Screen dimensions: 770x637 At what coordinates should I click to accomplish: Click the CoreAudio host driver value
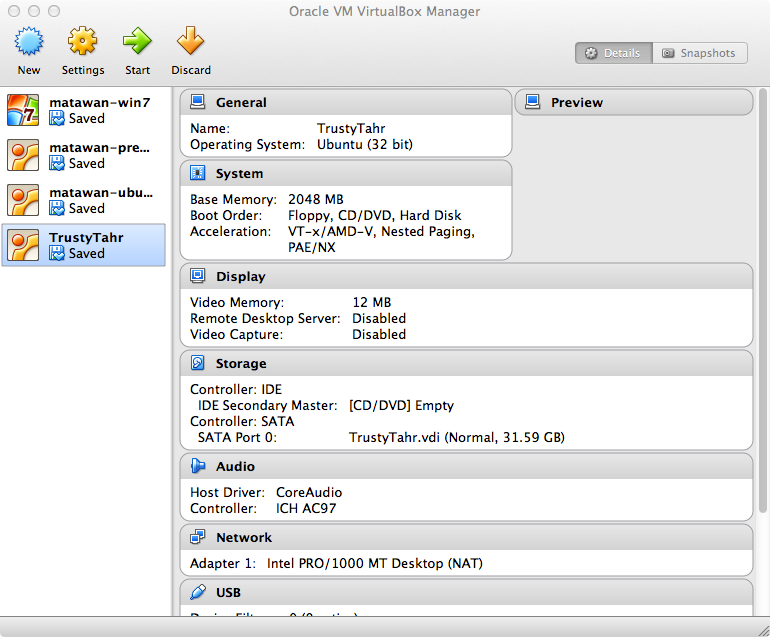[309, 492]
